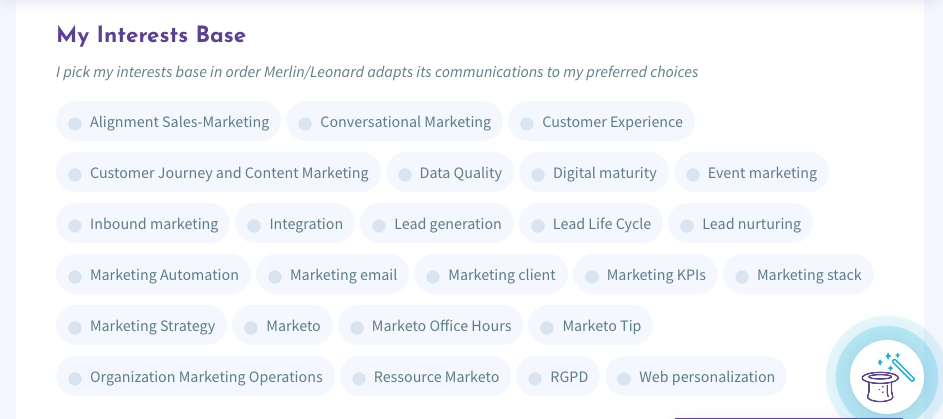Toggle the Marketo Tip chip
Screen dimensions: 943x419
click(591, 326)
